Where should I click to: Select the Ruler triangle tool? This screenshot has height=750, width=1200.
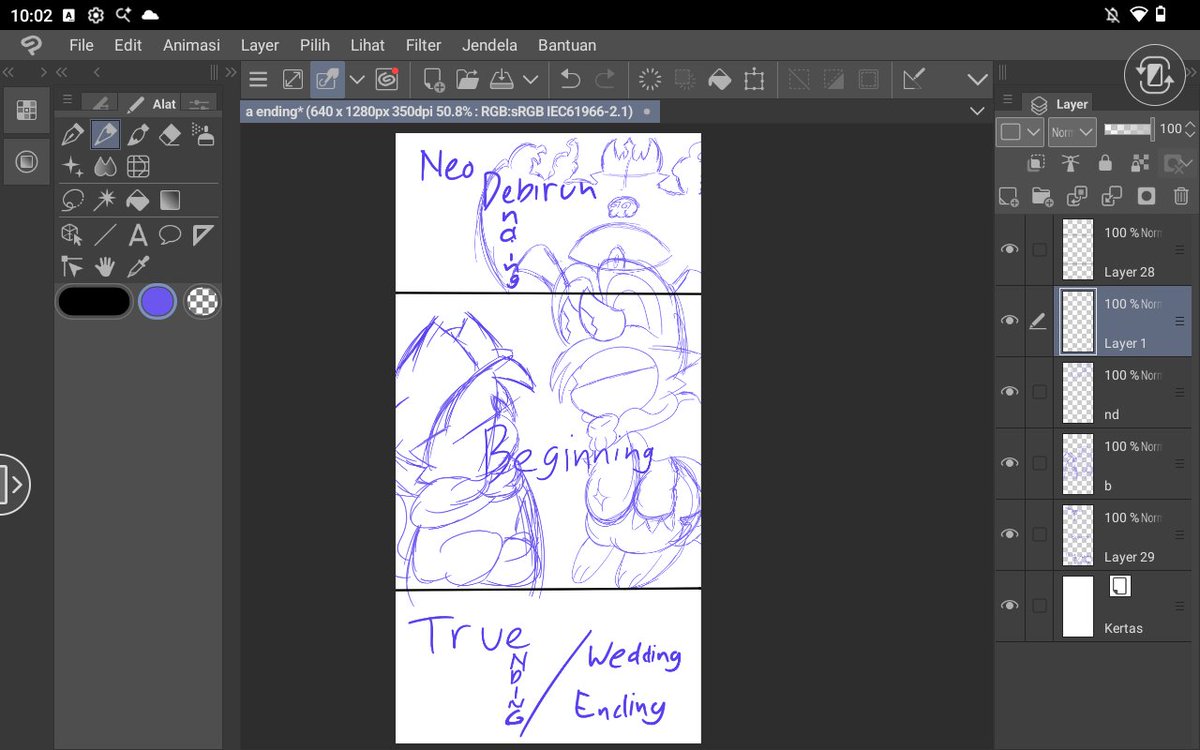click(x=203, y=235)
